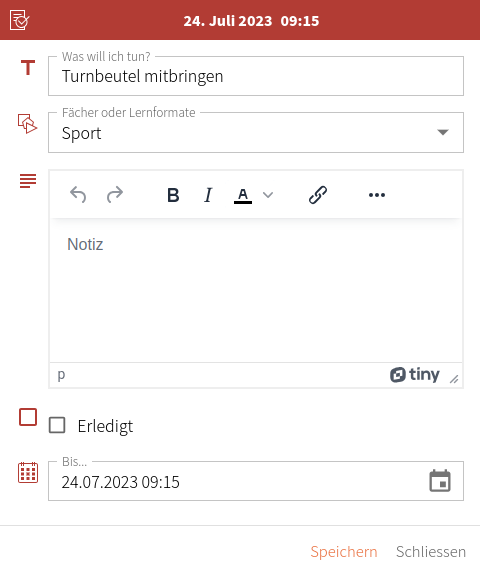Click the task checklist icon in header
Screen dimensions: 480x576
tap(19, 20)
